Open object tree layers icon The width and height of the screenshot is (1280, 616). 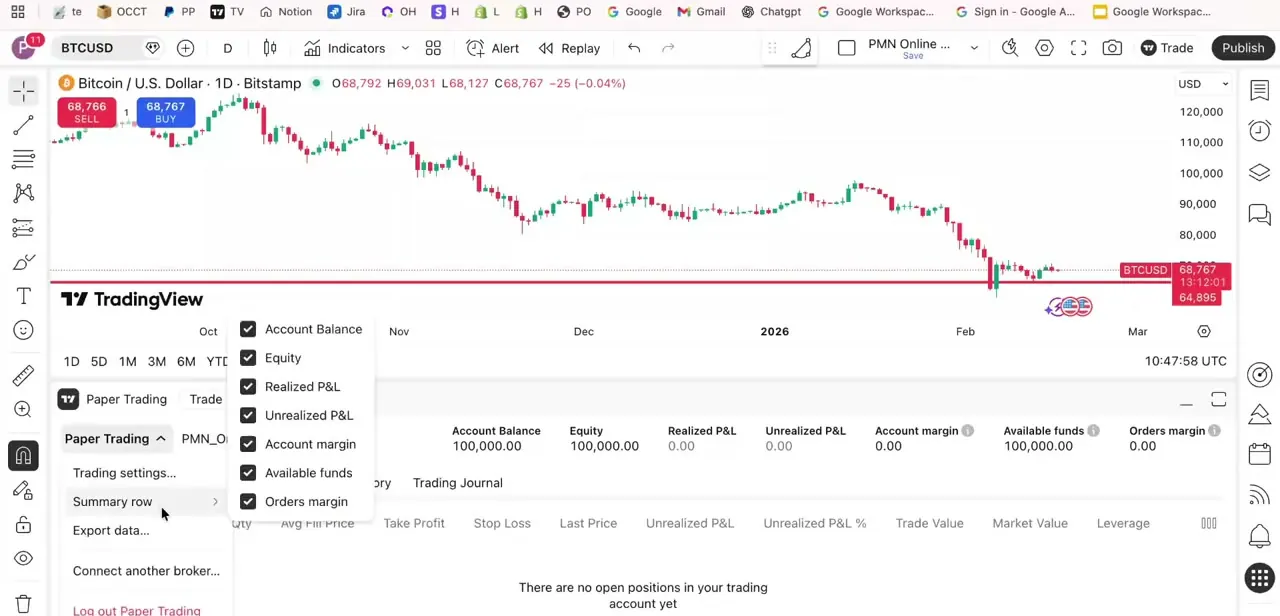pos(1259,173)
